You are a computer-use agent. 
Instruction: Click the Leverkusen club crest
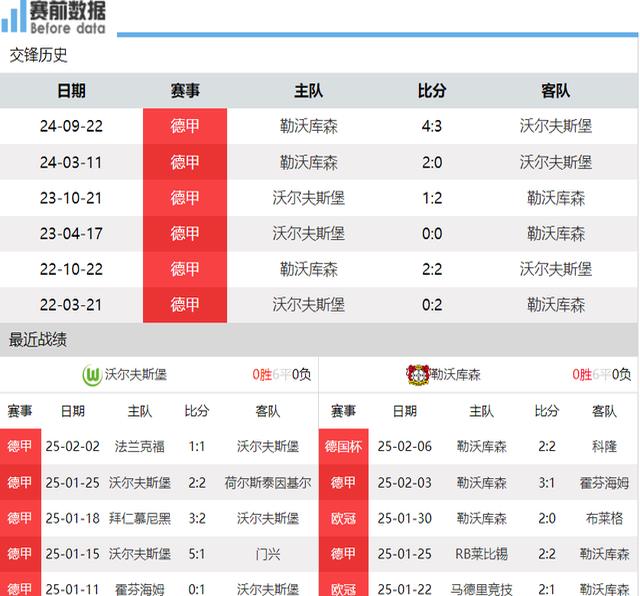[418, 374]
